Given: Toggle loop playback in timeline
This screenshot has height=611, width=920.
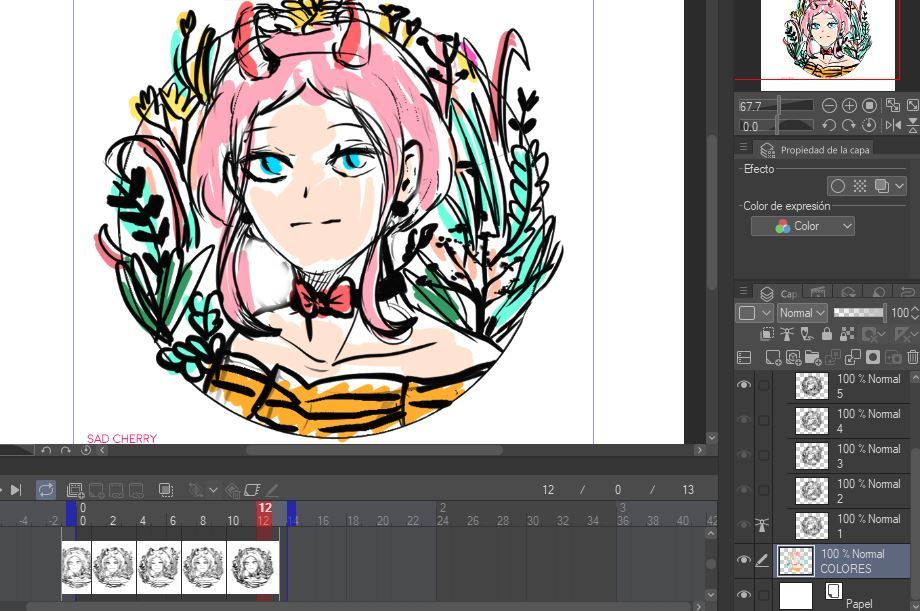Looking at the screenshot, I should pos(46,490).
